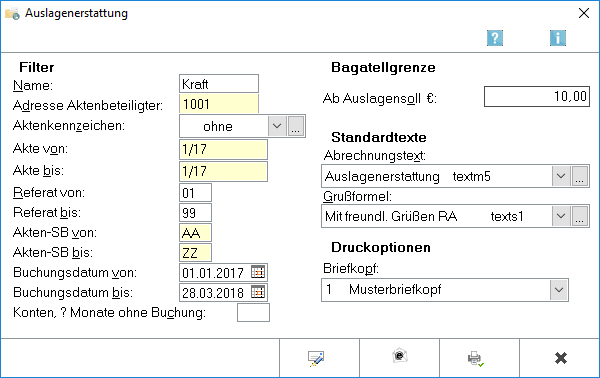Click the e-mail envelope icon button
This screenshot has width=600, height=378.
click(399, 356)
